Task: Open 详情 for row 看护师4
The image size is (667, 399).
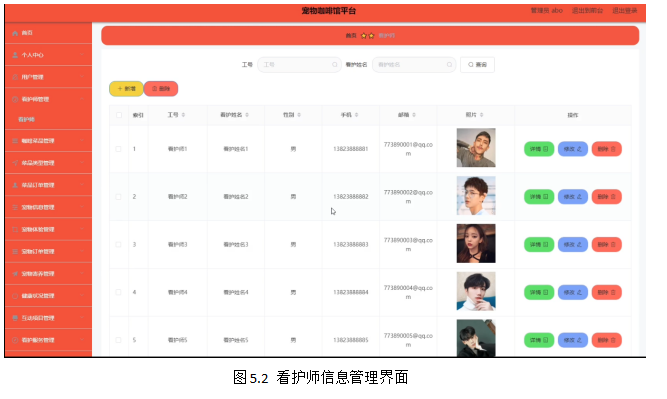Action: click(539, 292)
